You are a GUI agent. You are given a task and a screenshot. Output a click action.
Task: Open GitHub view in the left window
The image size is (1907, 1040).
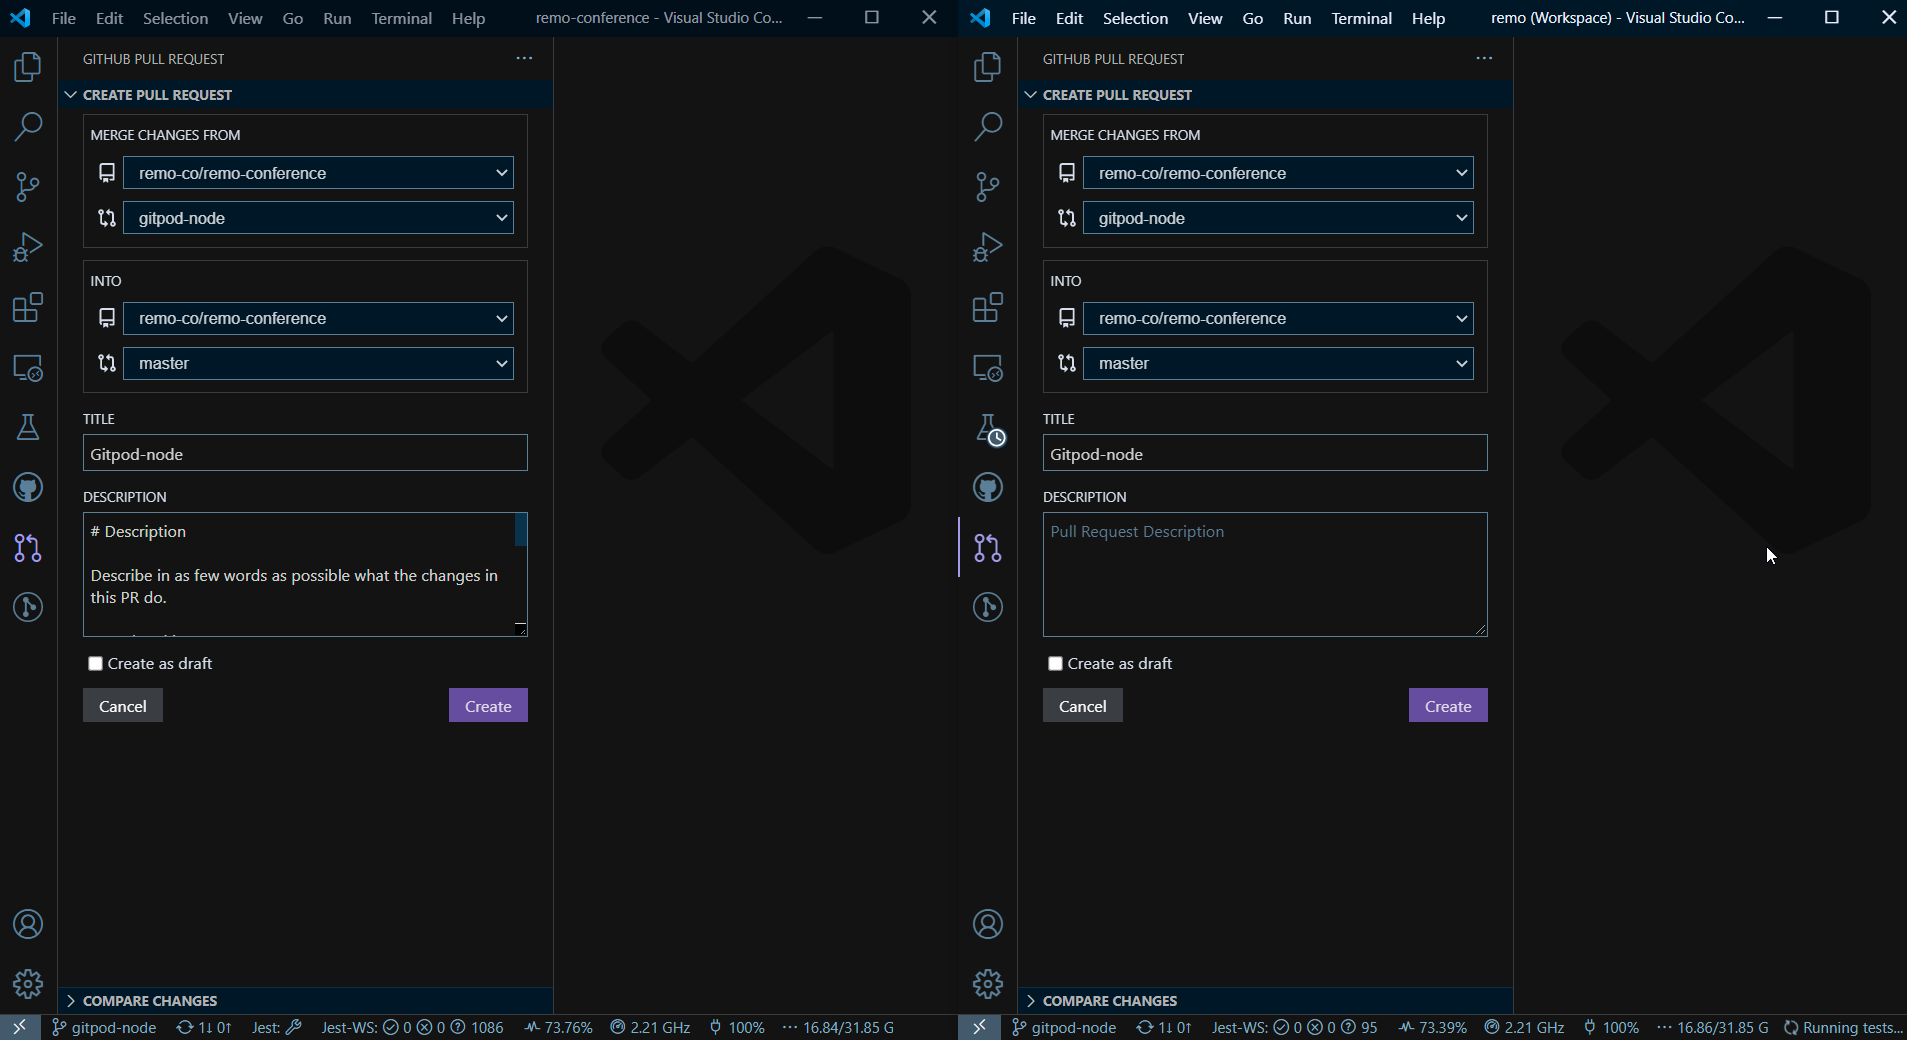click(28, 487)
